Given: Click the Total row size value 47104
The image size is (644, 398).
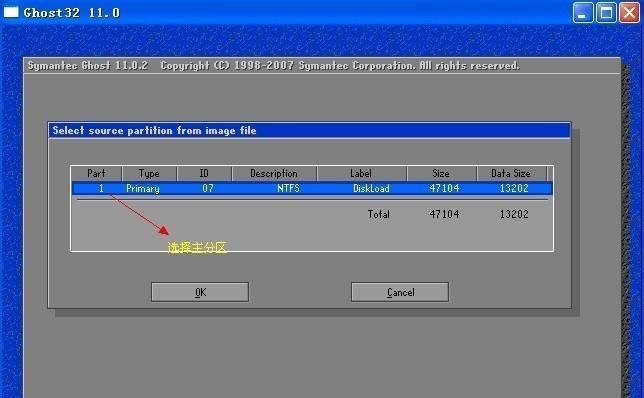Looking at the screenshot, I should point(444,214).
